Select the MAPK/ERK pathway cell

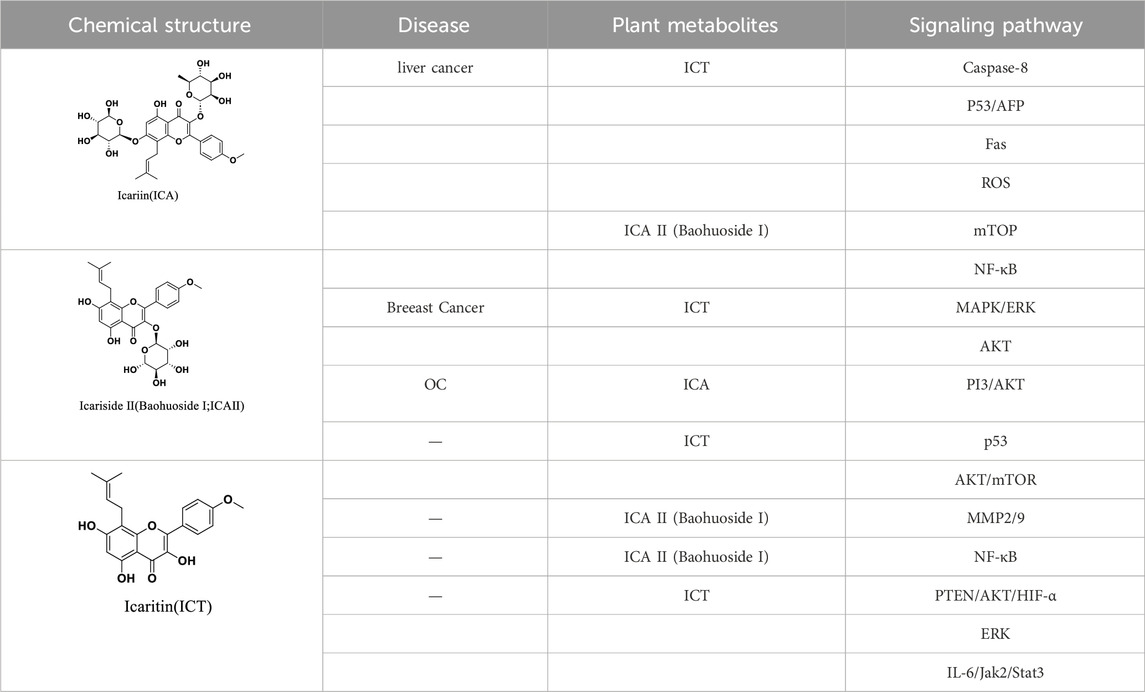[995, 307]
